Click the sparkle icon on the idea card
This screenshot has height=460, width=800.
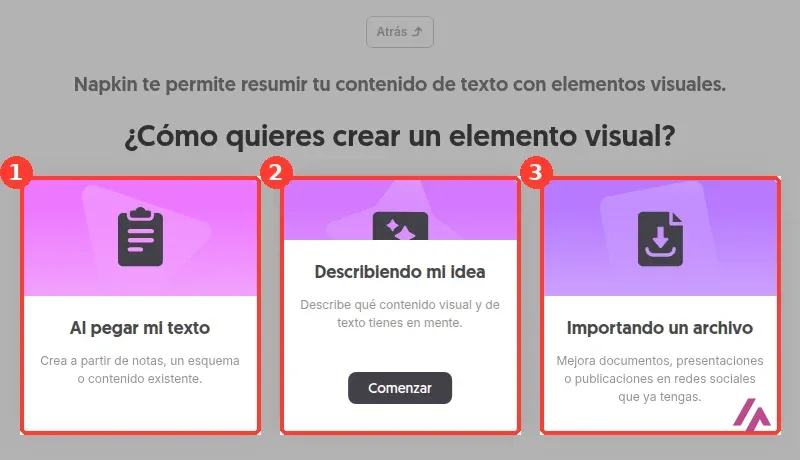coord(400,226)
